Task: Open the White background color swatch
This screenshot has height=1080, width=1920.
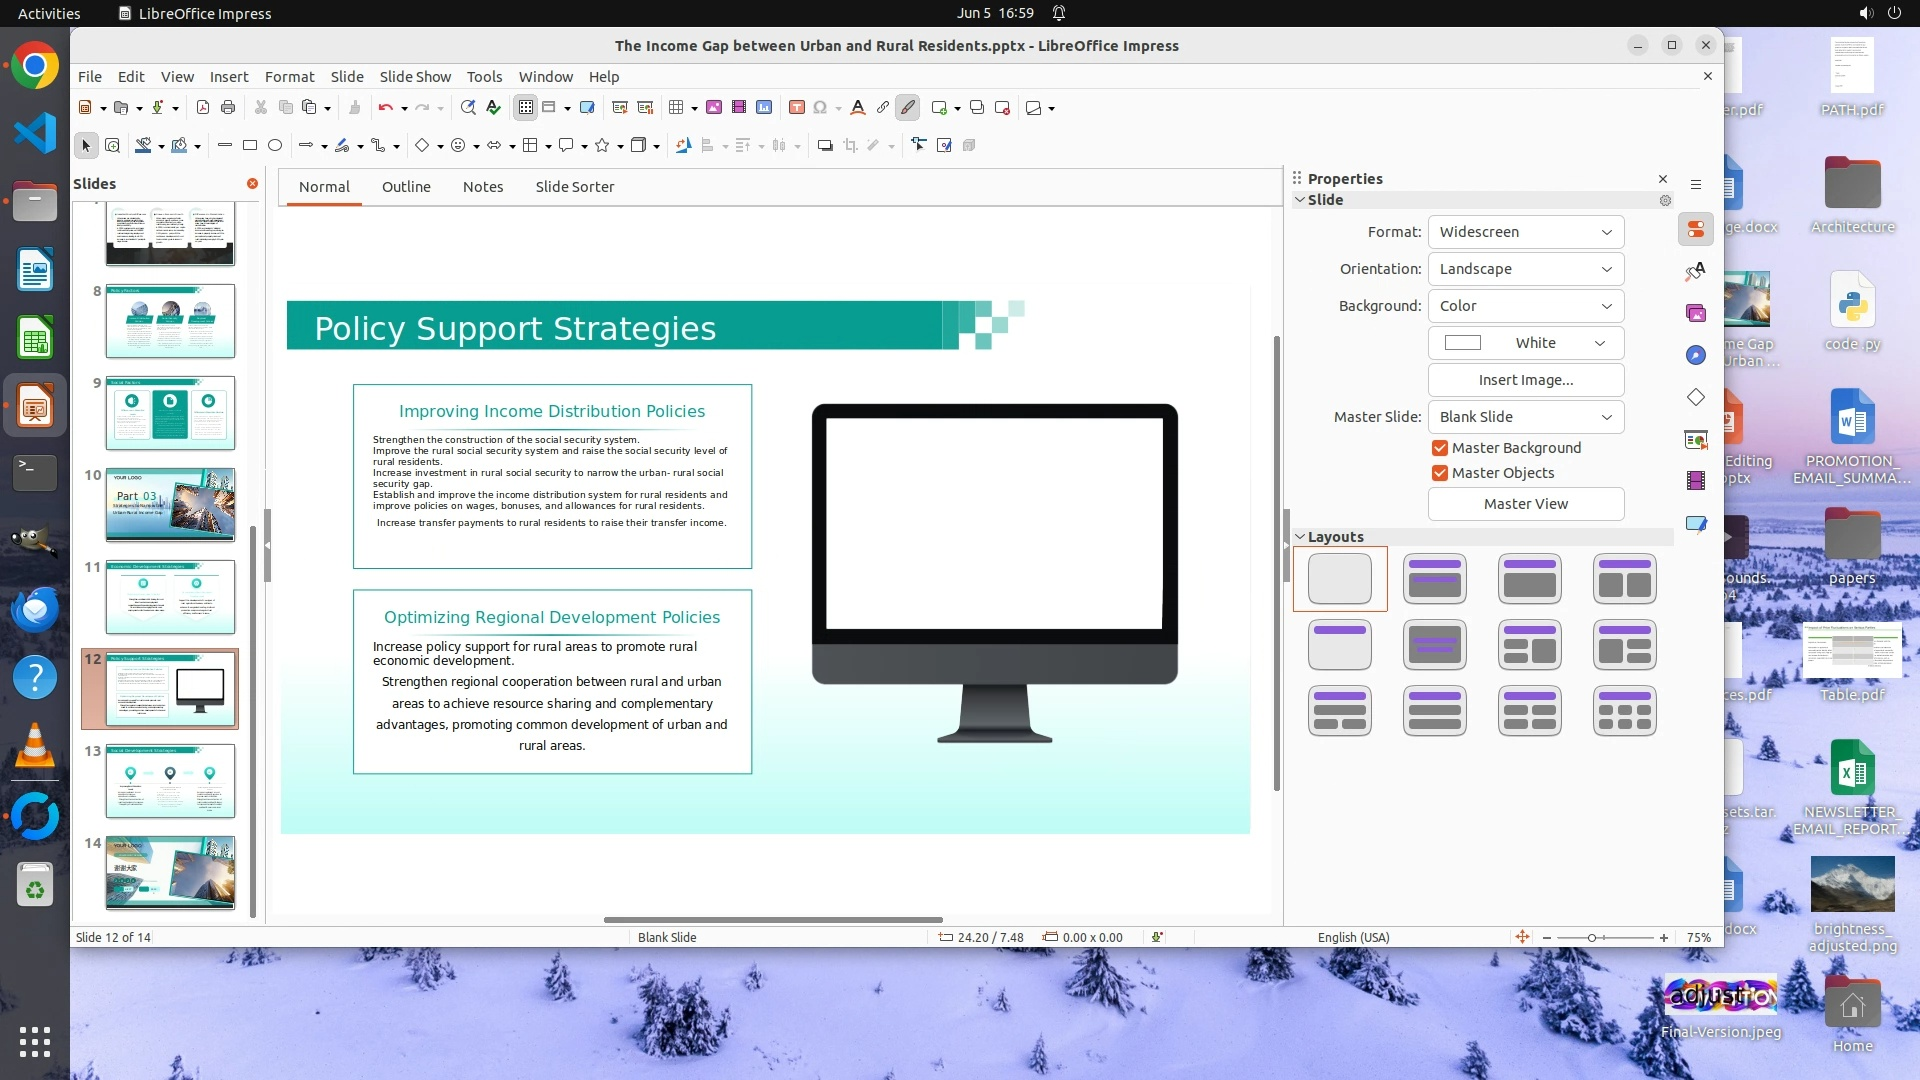Action: coord(1525,343)
